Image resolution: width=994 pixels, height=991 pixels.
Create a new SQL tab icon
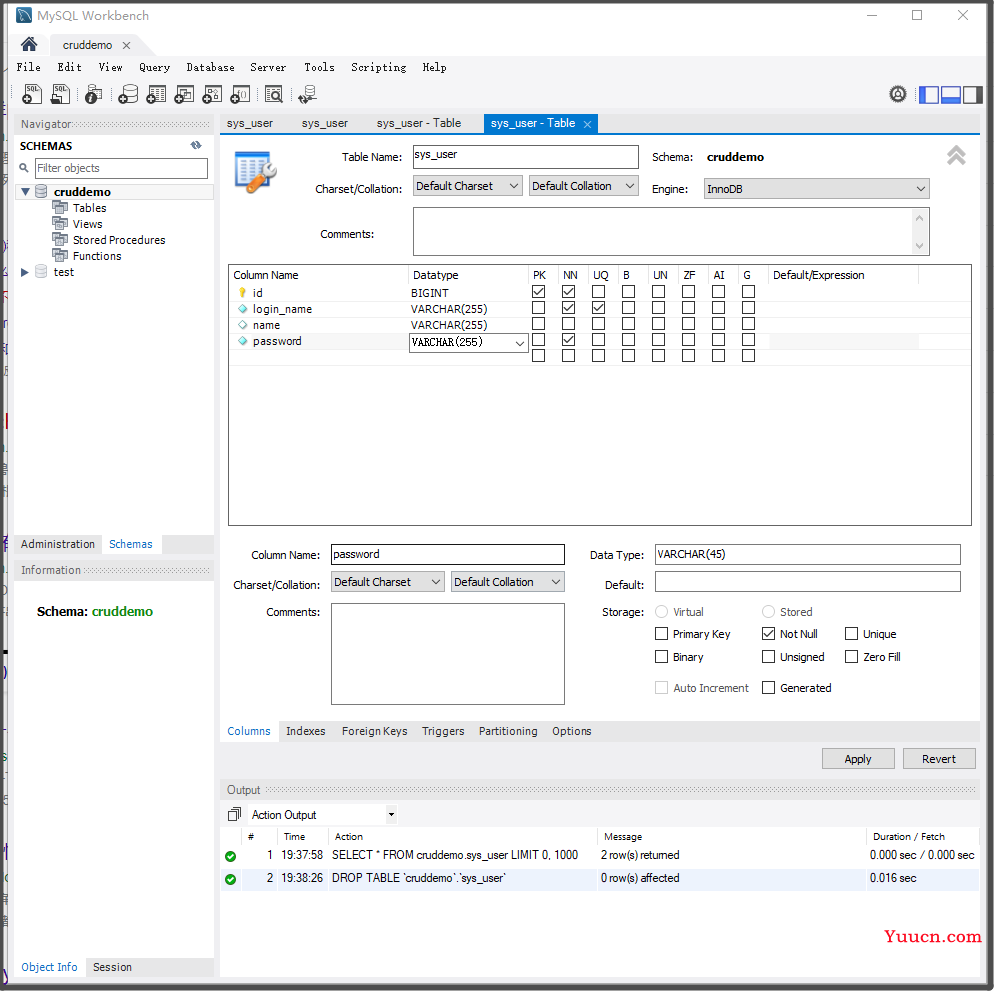tap(32, 94)
